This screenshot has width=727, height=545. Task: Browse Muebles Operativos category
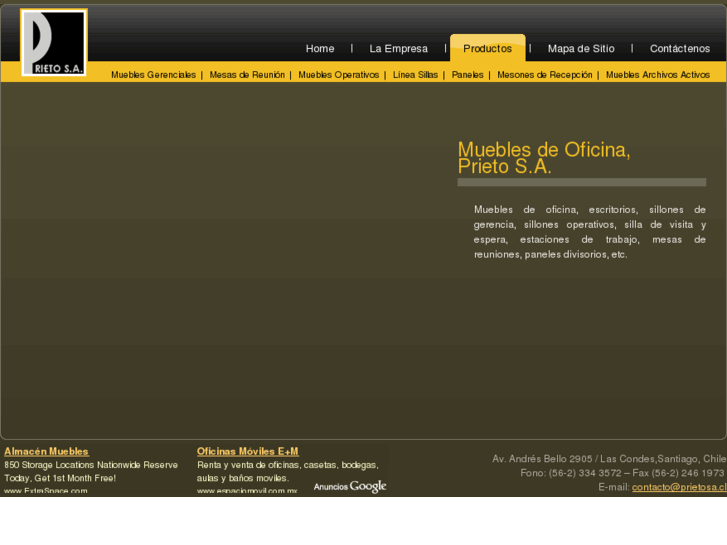(338, 75)
